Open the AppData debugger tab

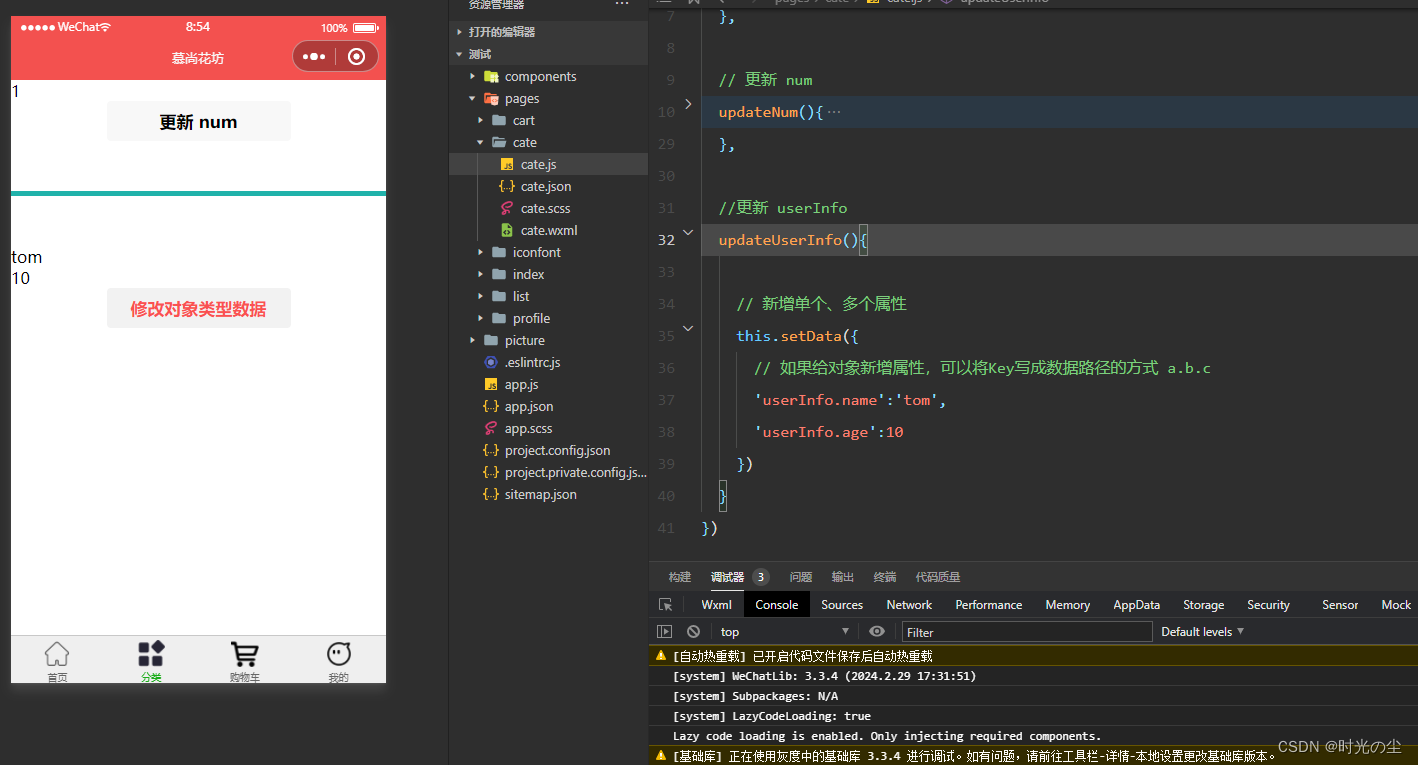pyautogui.click(x=1137, y=605)
